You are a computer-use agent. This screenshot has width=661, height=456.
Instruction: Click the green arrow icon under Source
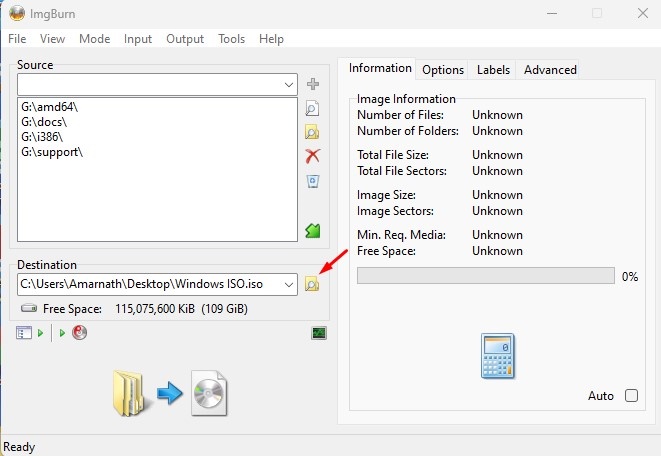[313, 231]
